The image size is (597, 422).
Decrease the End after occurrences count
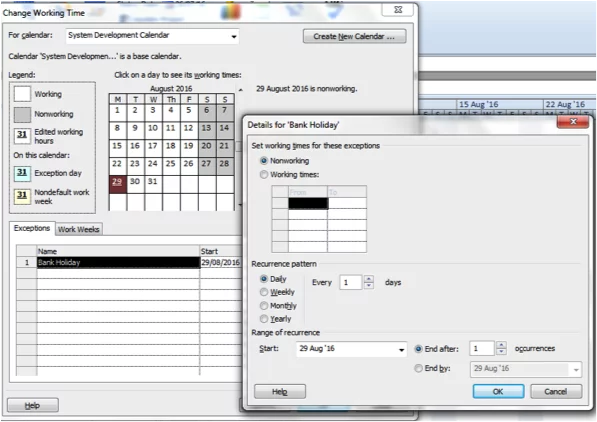point(501,352)
